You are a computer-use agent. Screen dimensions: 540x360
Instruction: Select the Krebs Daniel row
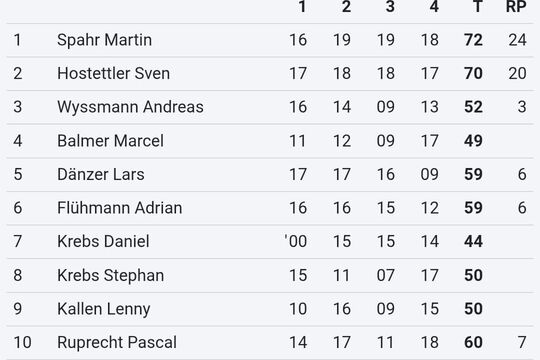pos(270,241)
